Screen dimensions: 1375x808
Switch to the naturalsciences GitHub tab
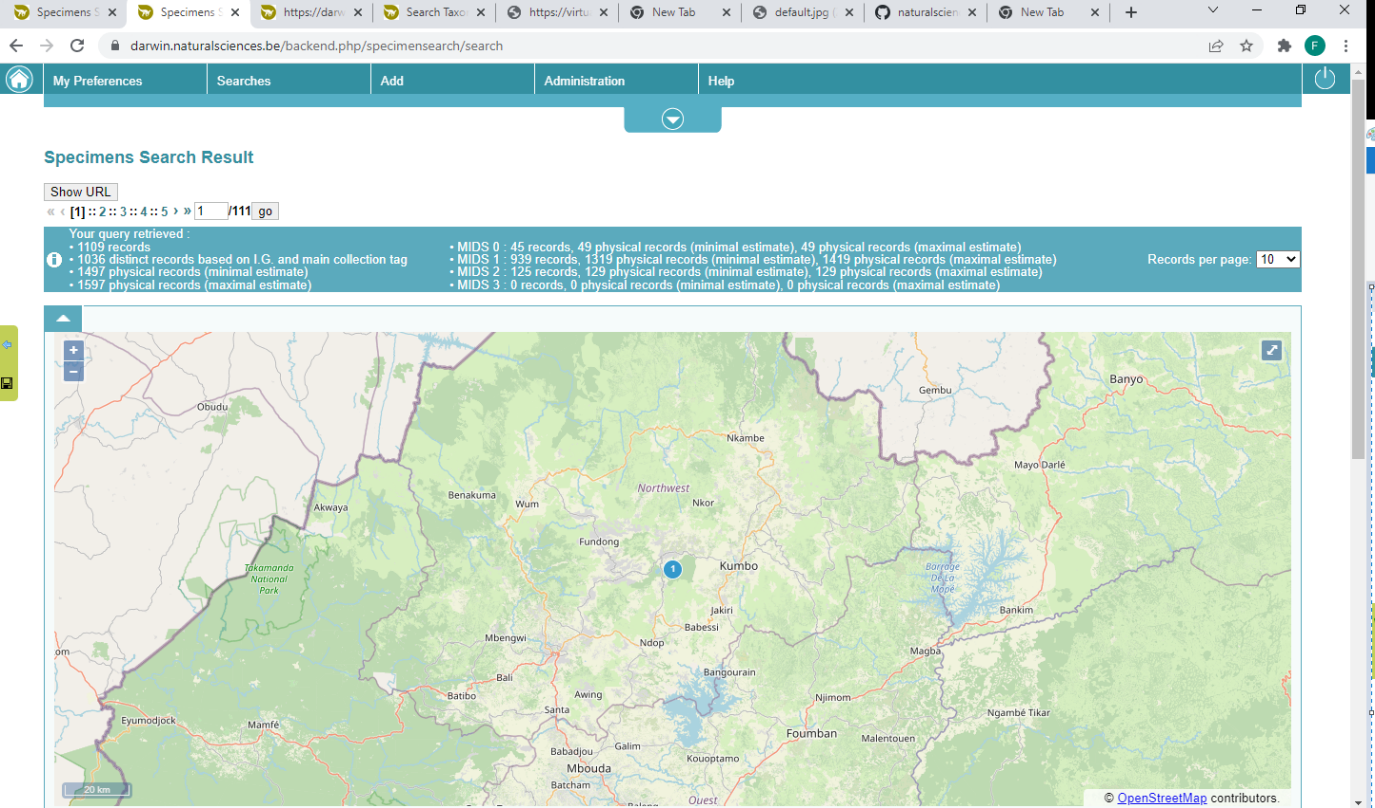click(x=924, y=13)
